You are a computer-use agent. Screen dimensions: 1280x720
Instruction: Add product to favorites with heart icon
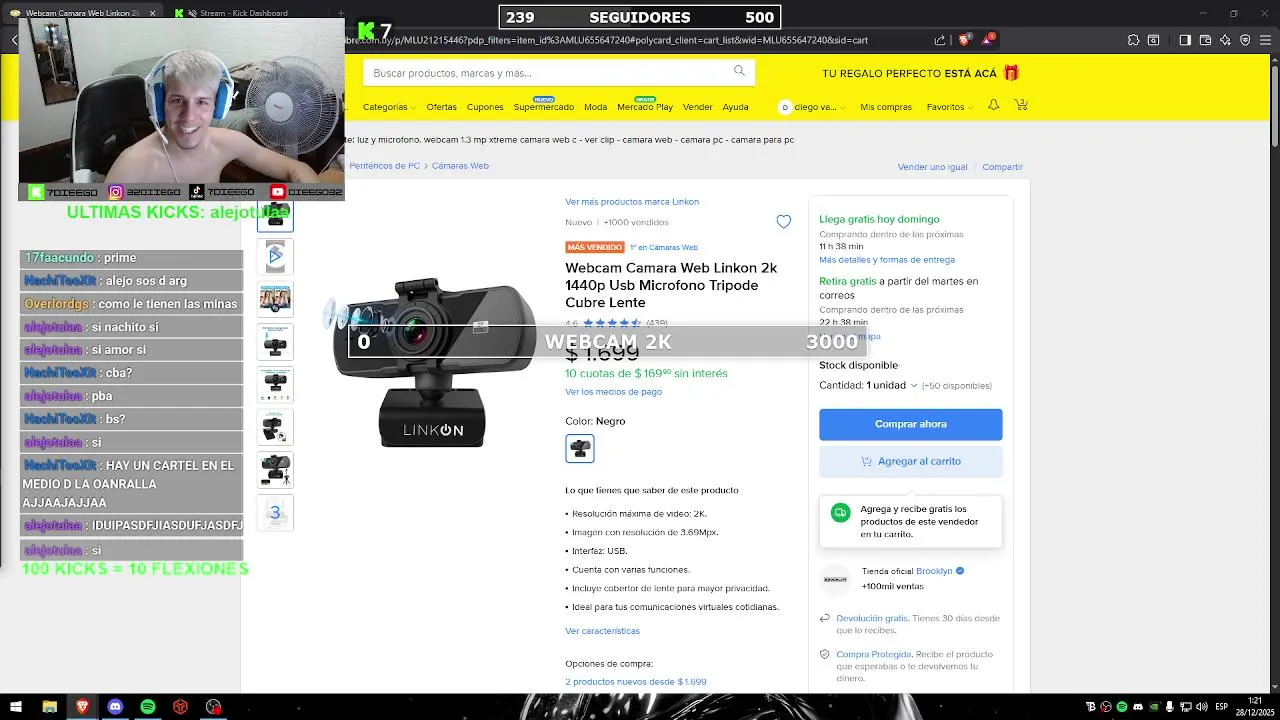click(x=783, y=222)
